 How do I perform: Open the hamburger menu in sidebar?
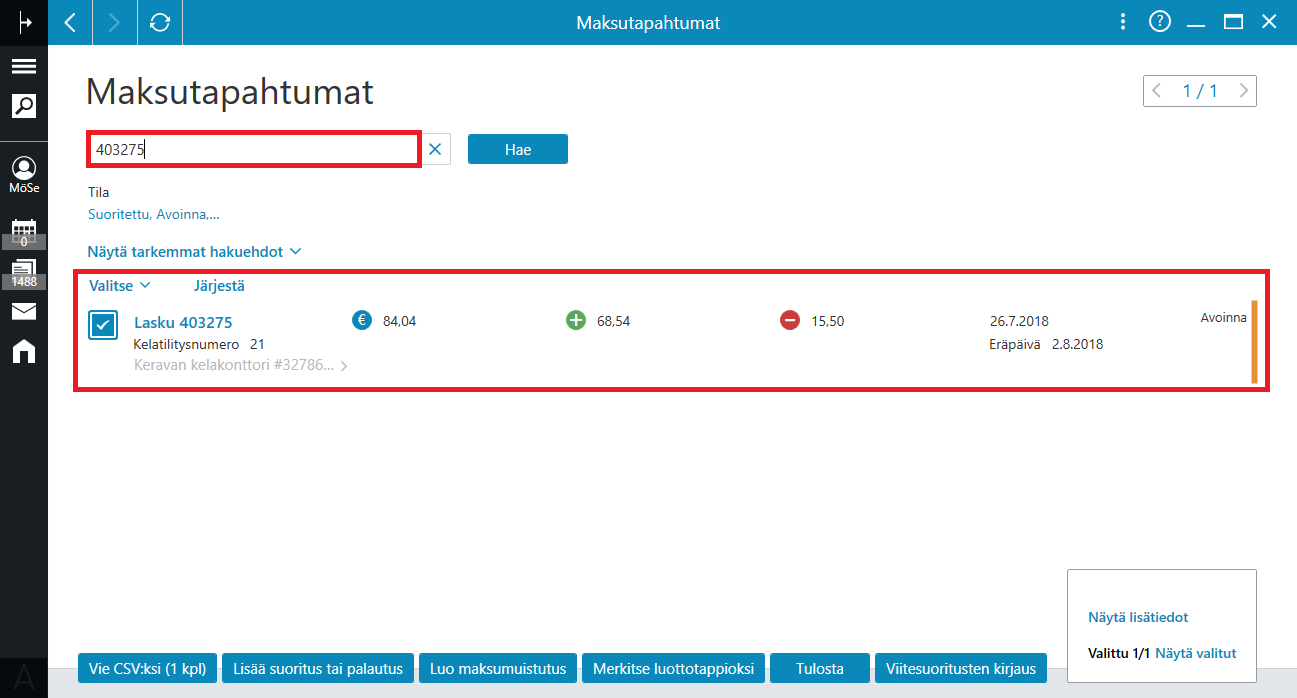pos(24,67)
